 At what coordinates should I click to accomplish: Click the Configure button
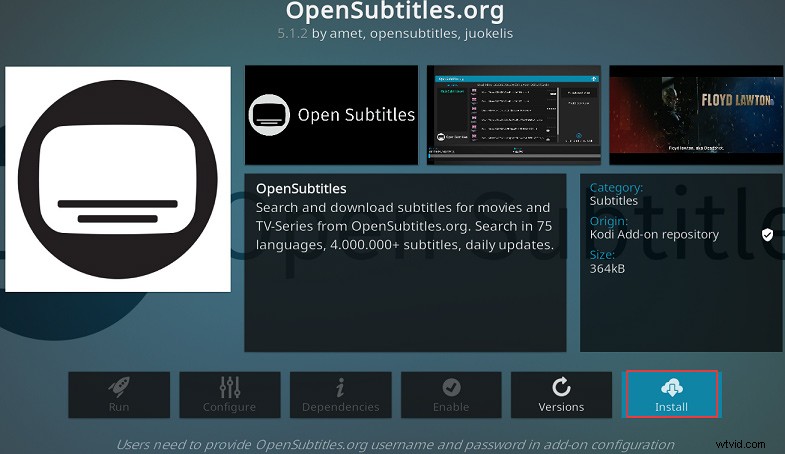point(230,394)
